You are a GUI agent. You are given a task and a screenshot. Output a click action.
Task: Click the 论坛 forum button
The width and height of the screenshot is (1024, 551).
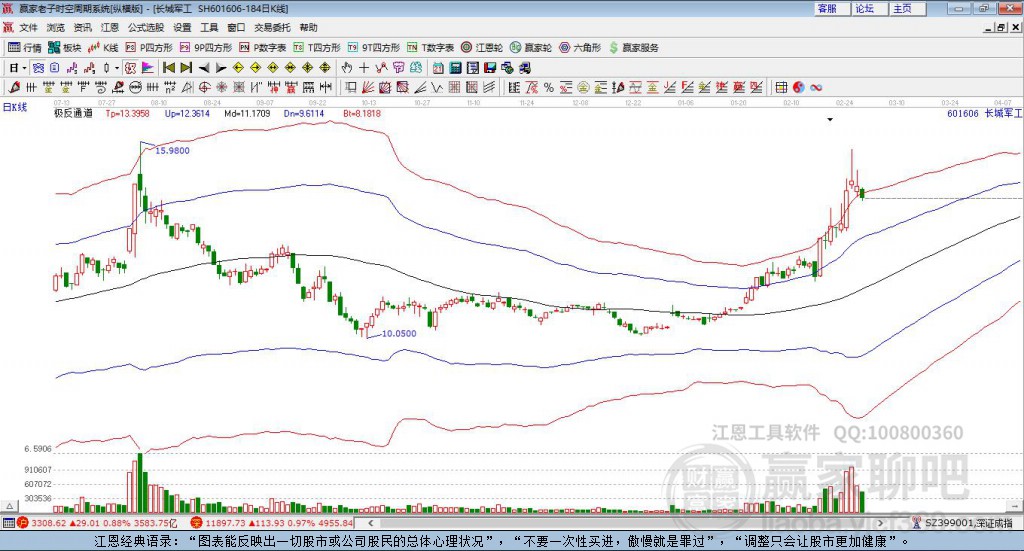click(870, 8)
